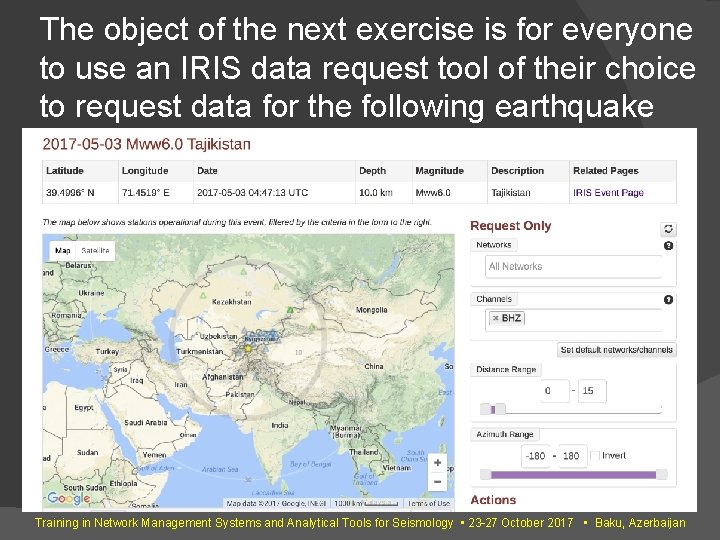Remove the BHZ channel tag
720x540 pixels.
point(495,318)
